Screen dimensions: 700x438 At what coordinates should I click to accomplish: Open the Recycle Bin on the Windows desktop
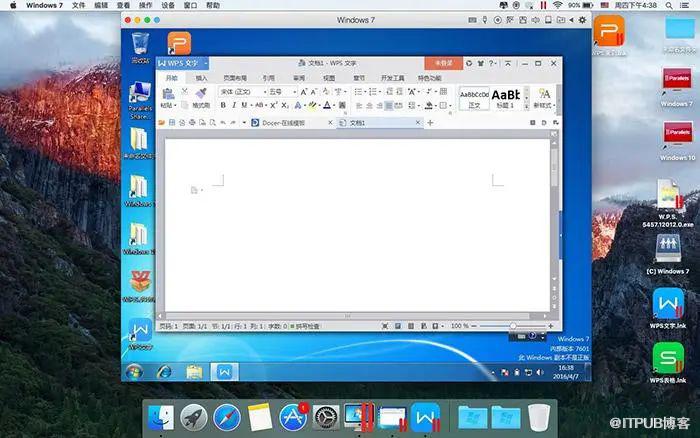pyautogui.click(x=140, y=43)
